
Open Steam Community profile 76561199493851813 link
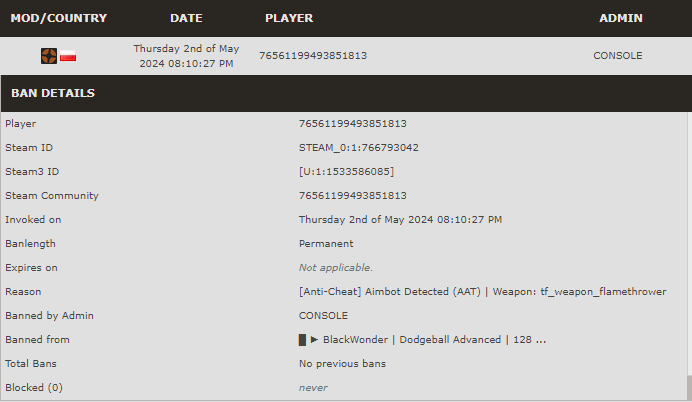[x=353, y=195]
